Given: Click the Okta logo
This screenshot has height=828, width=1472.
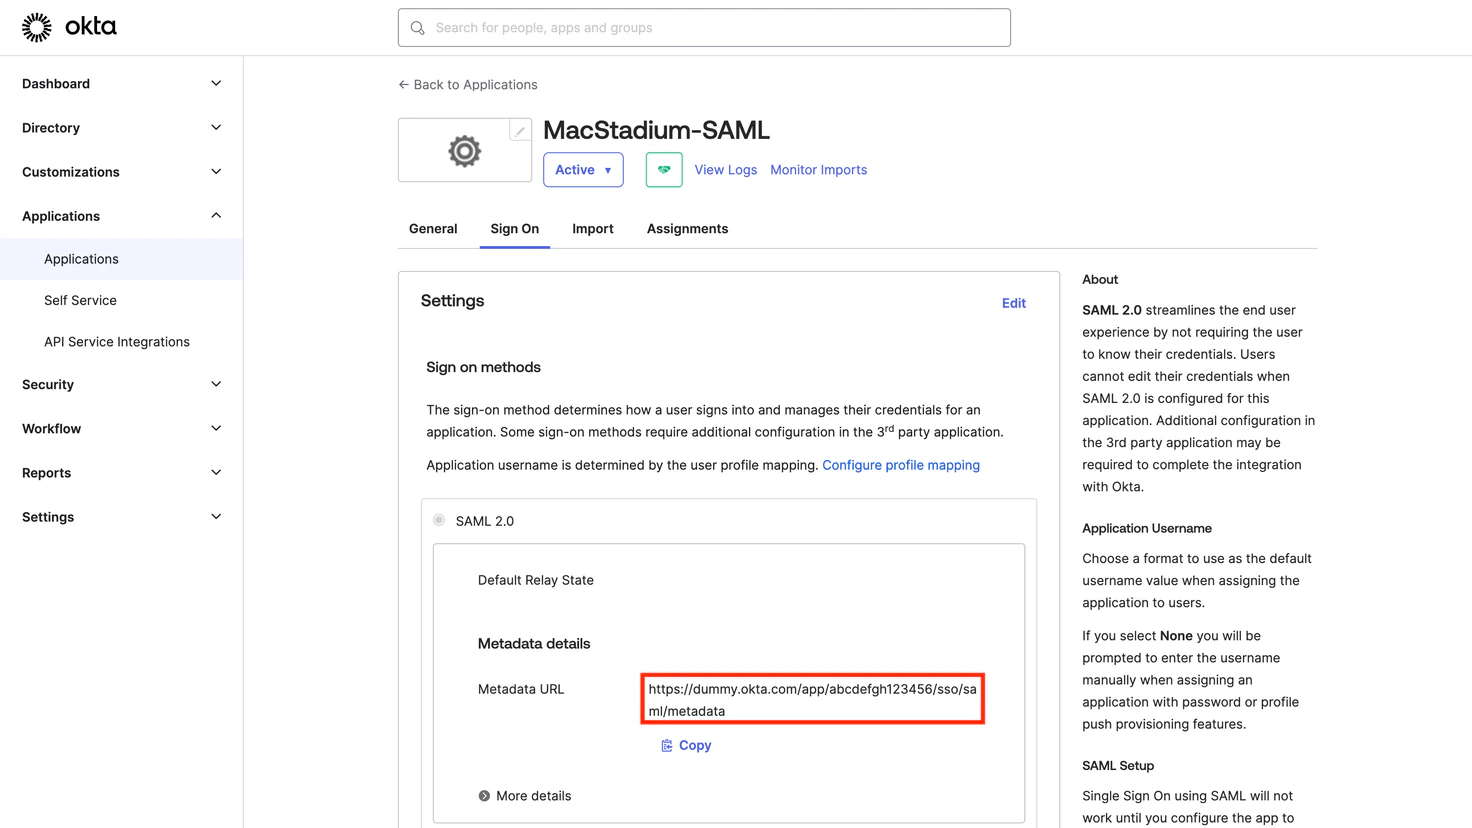Looking at the screenshot, I should click(x=69, y=27).
